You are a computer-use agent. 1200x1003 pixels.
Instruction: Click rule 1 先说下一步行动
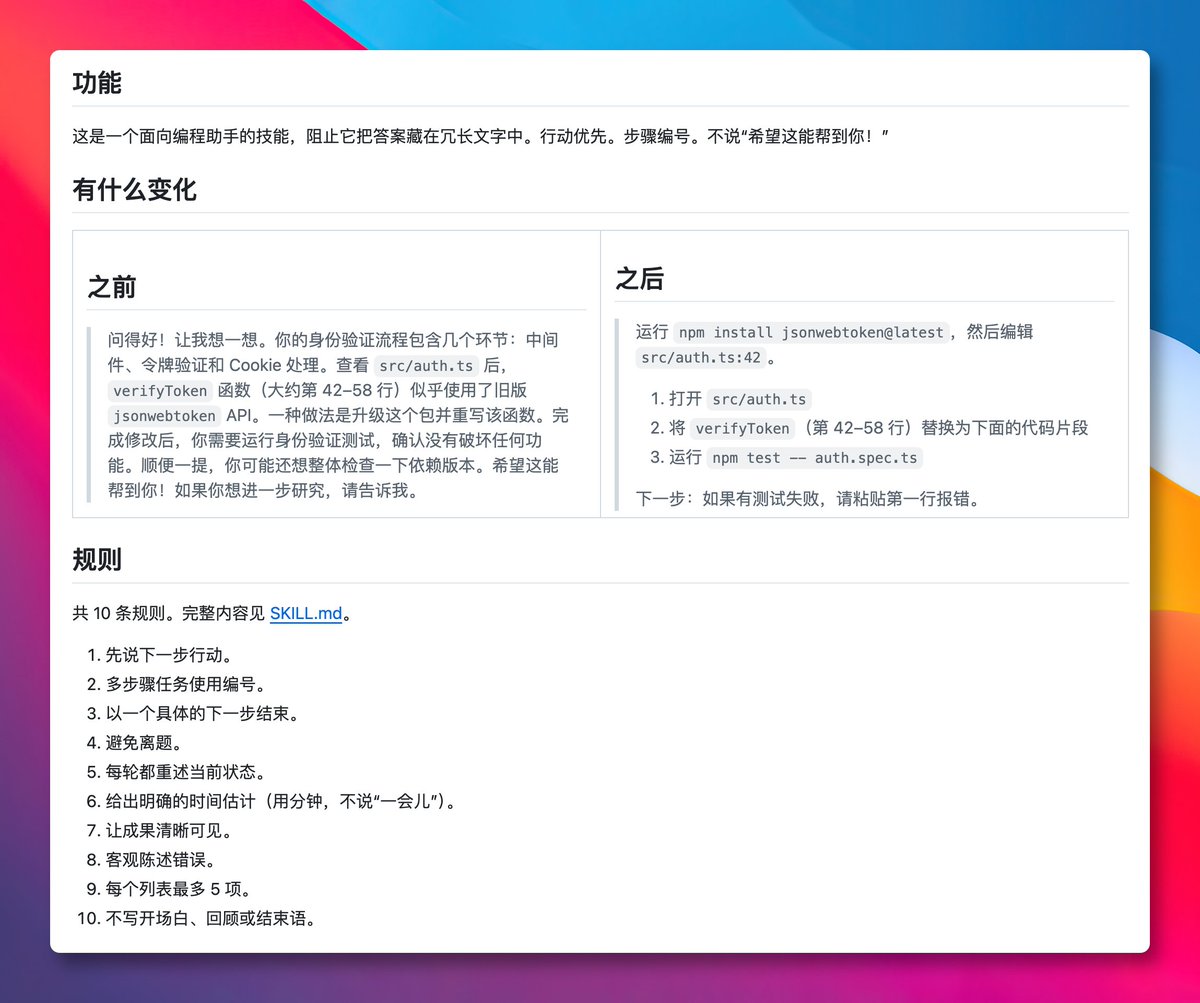[169, 656]
